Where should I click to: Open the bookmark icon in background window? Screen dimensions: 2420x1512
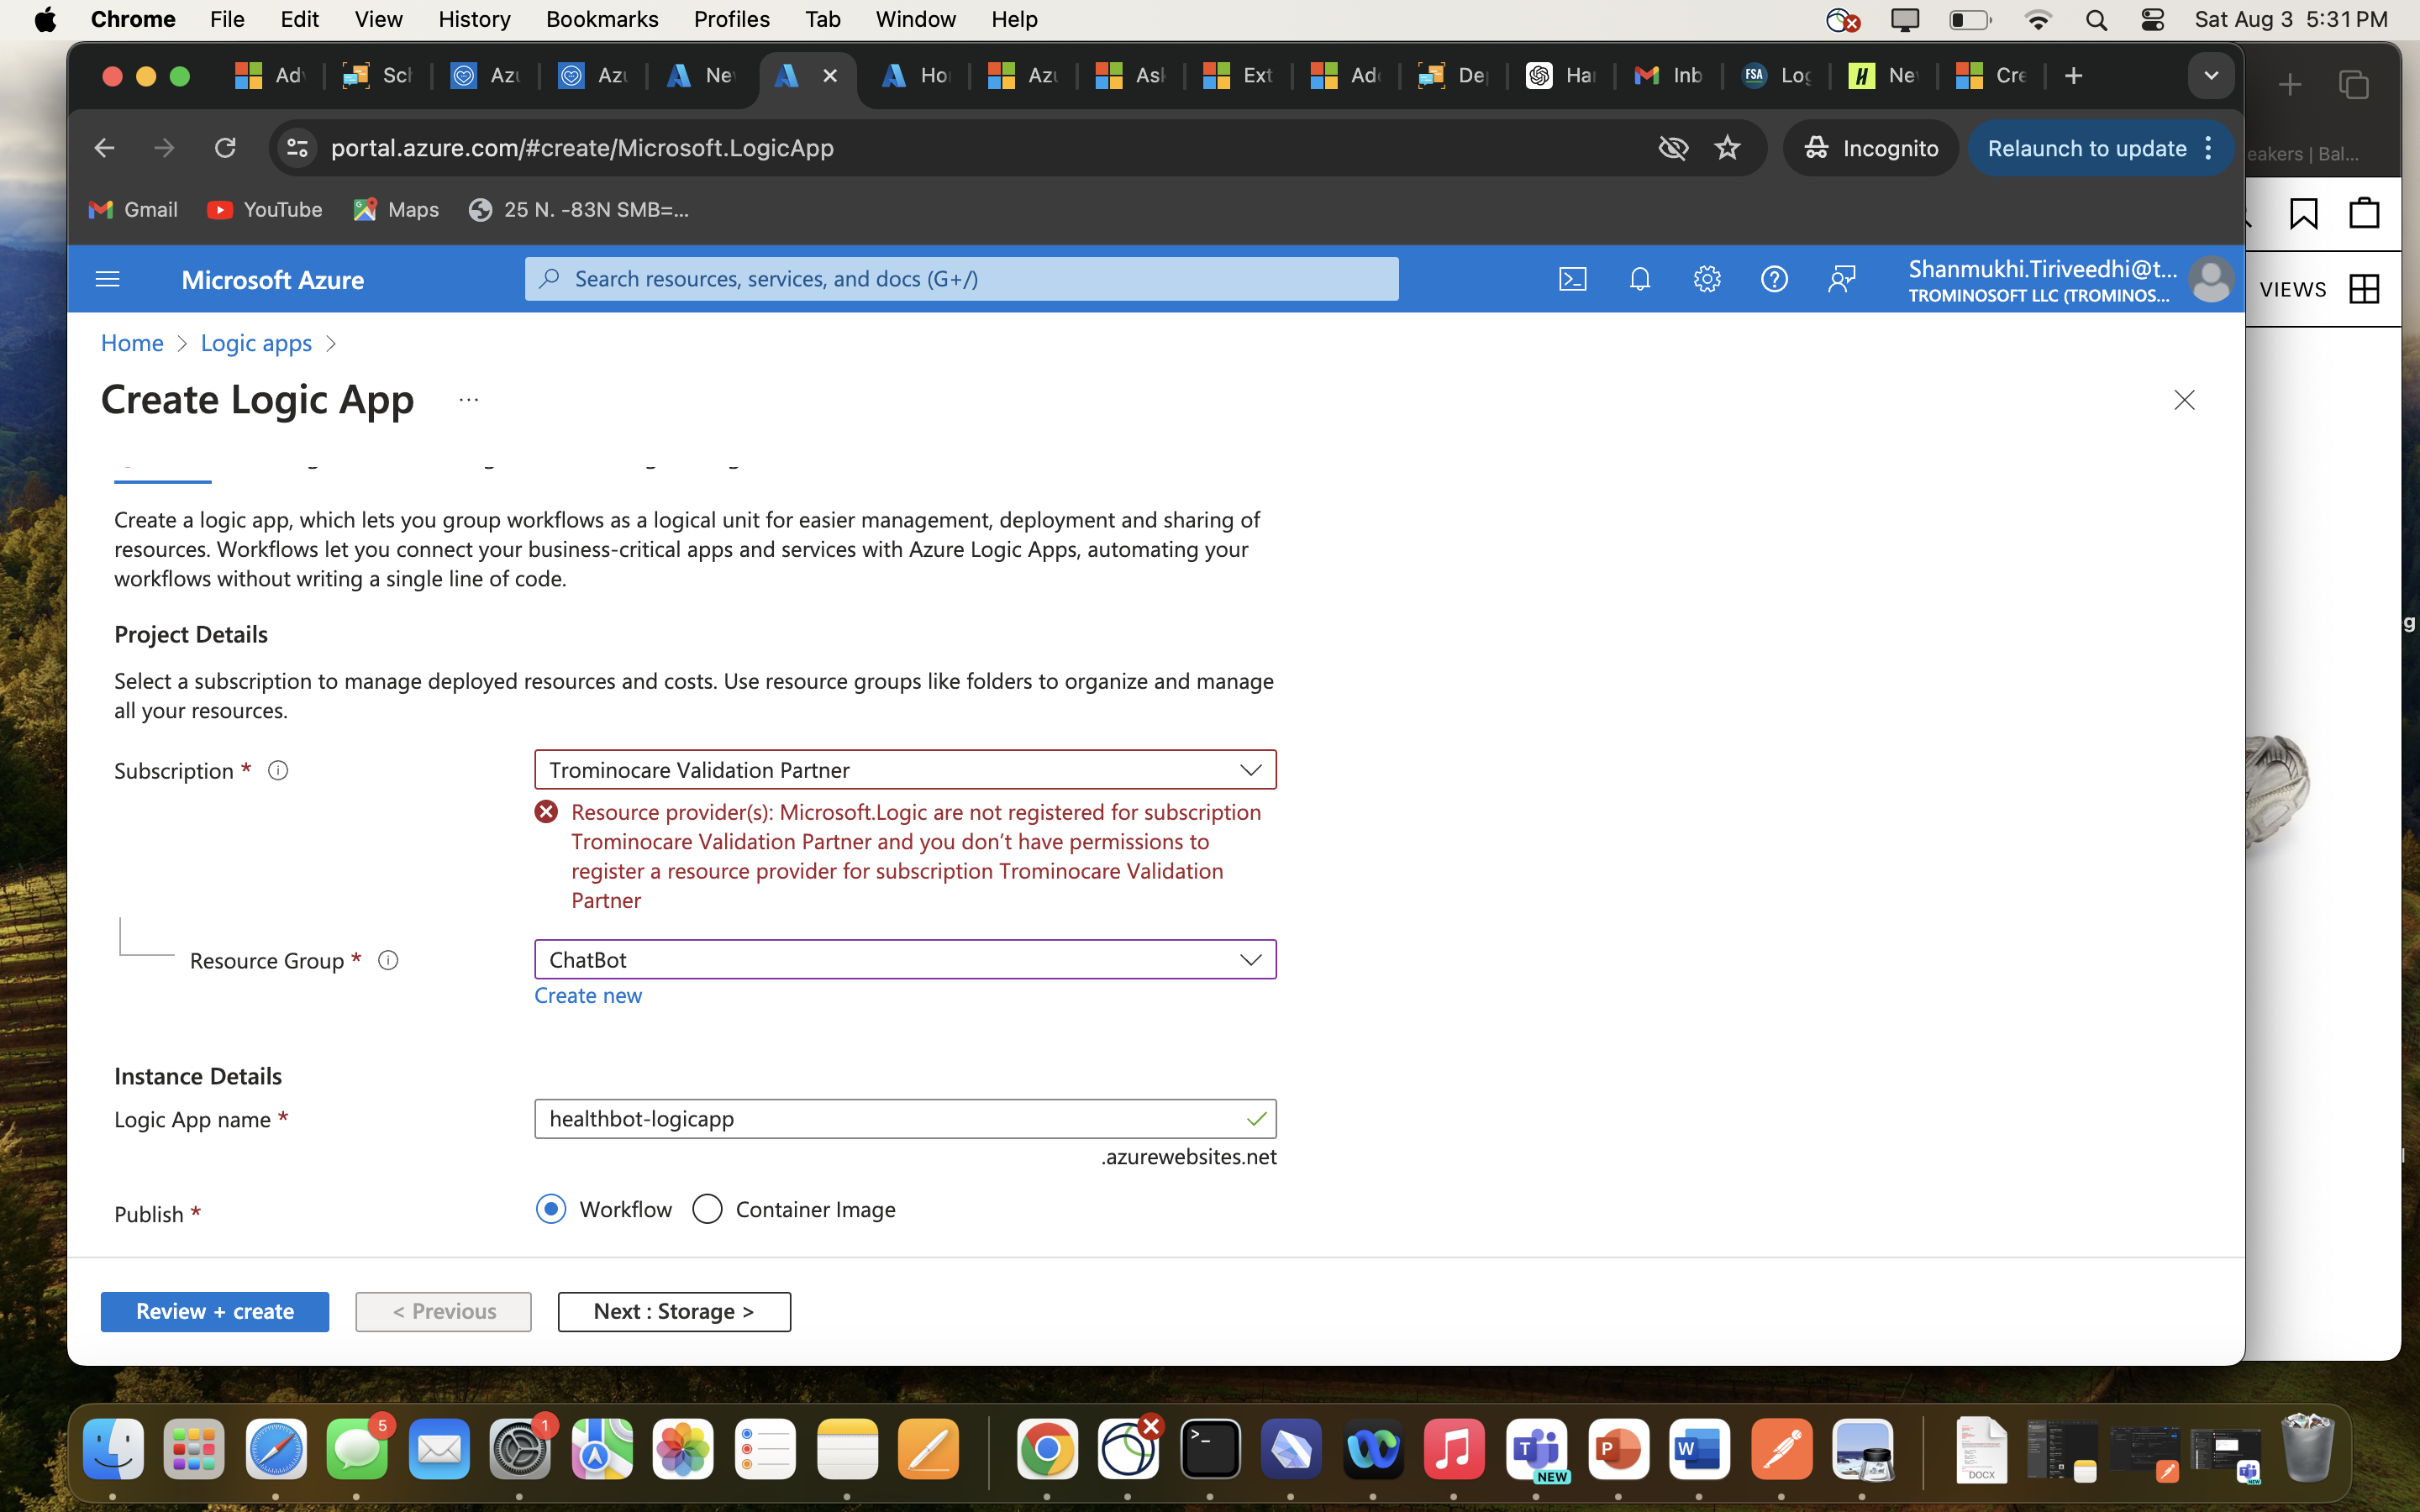pyautogui.click(x=2303, y=213)
